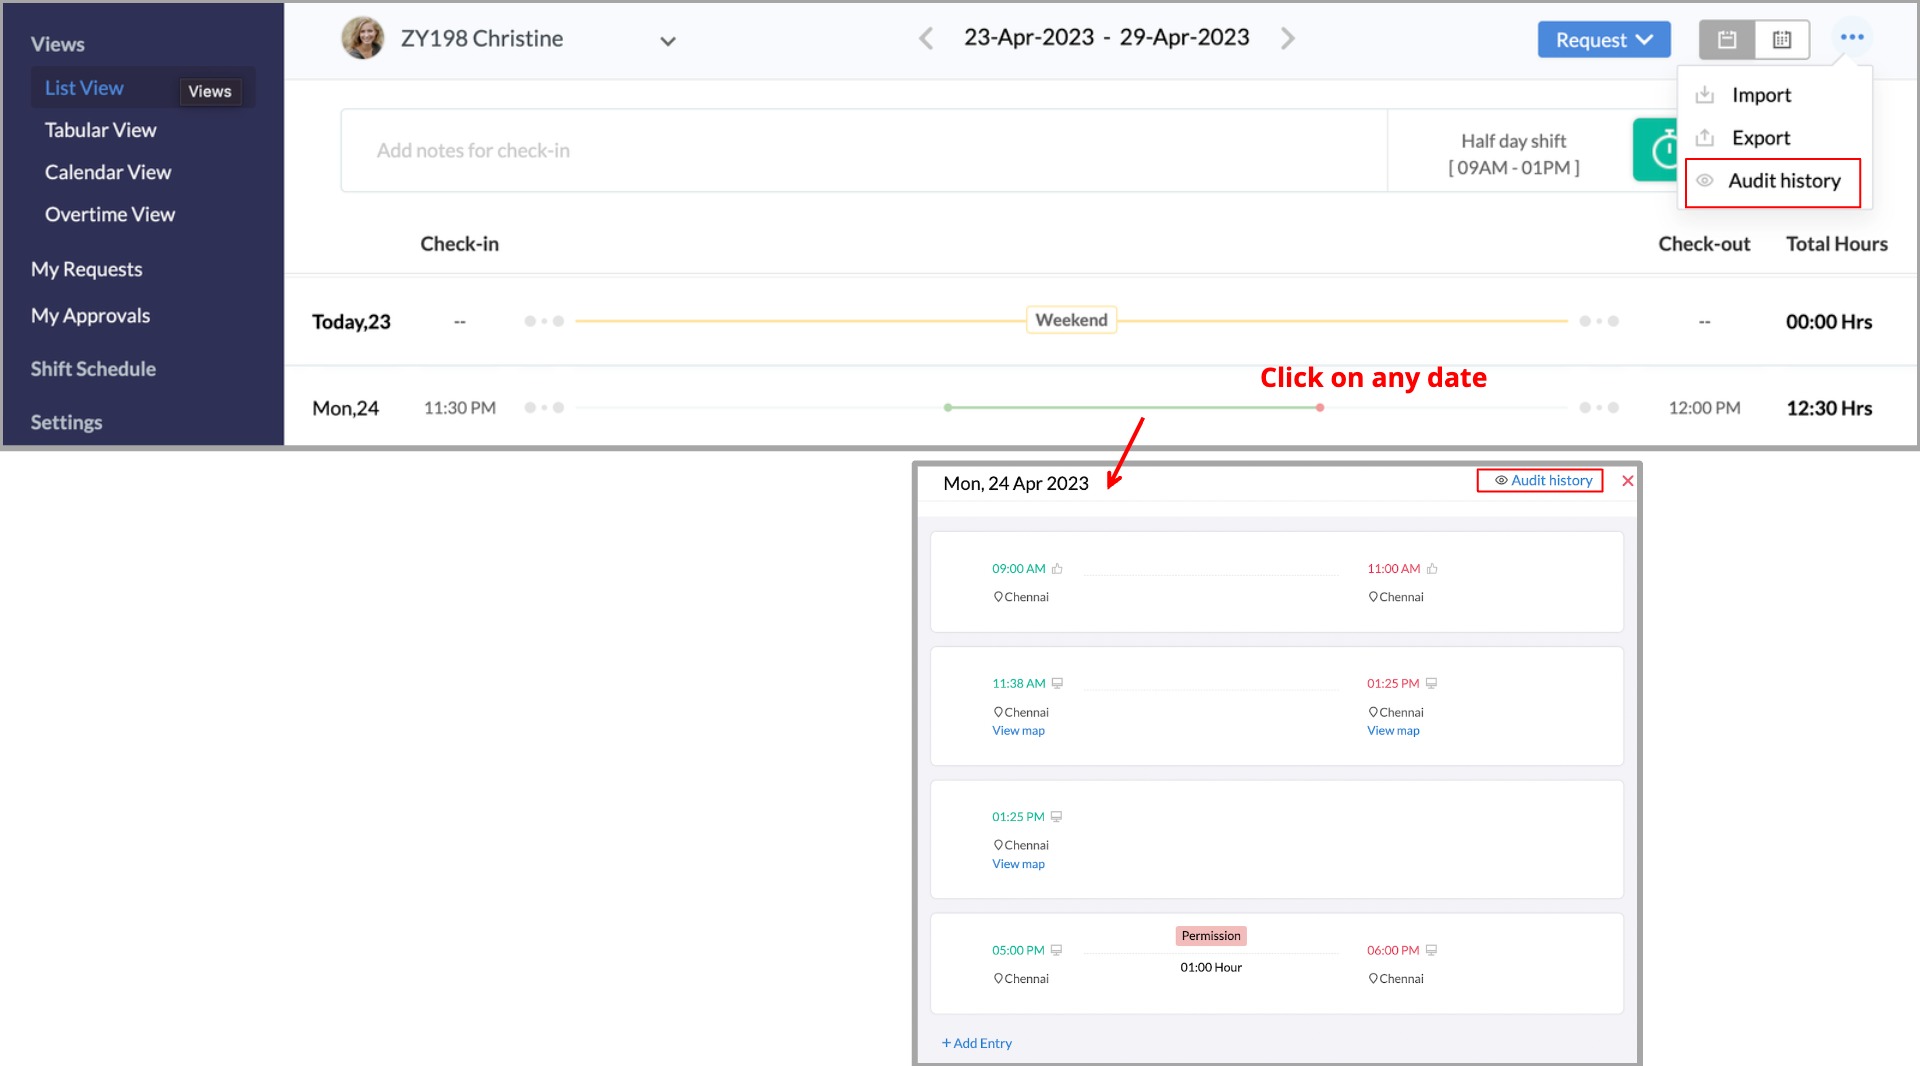Open the three-dot more options menu

pyautogui.click(x=1852, y=38)
